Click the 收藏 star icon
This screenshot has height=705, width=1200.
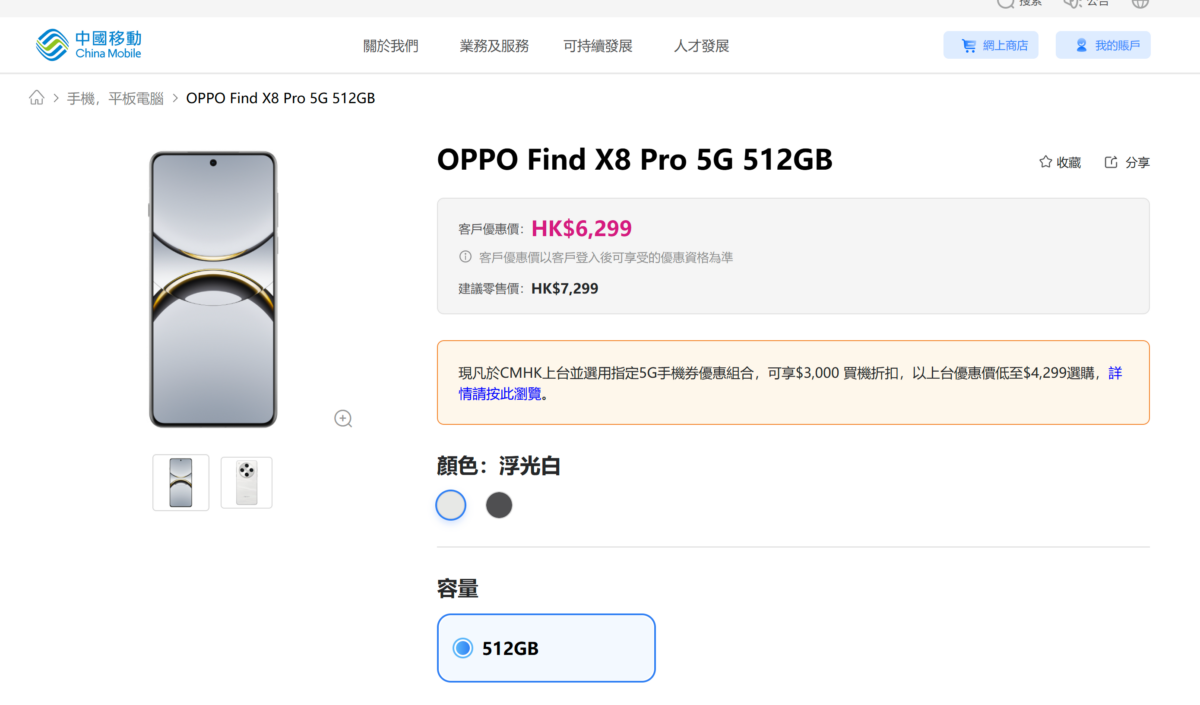1046,162
